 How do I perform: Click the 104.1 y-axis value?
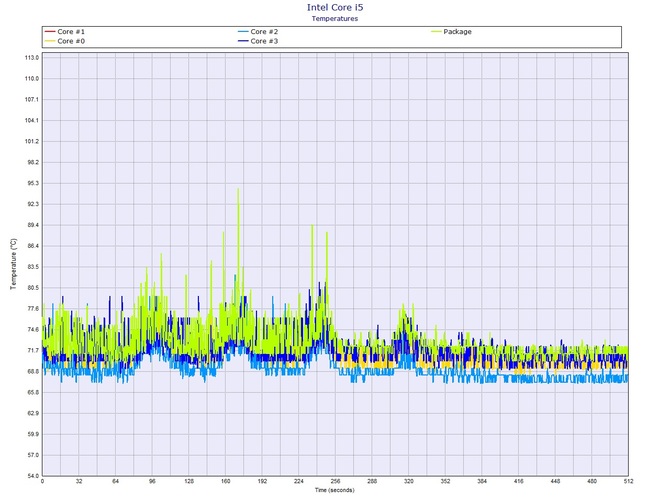pyautogui.click(x=32, y=120)
